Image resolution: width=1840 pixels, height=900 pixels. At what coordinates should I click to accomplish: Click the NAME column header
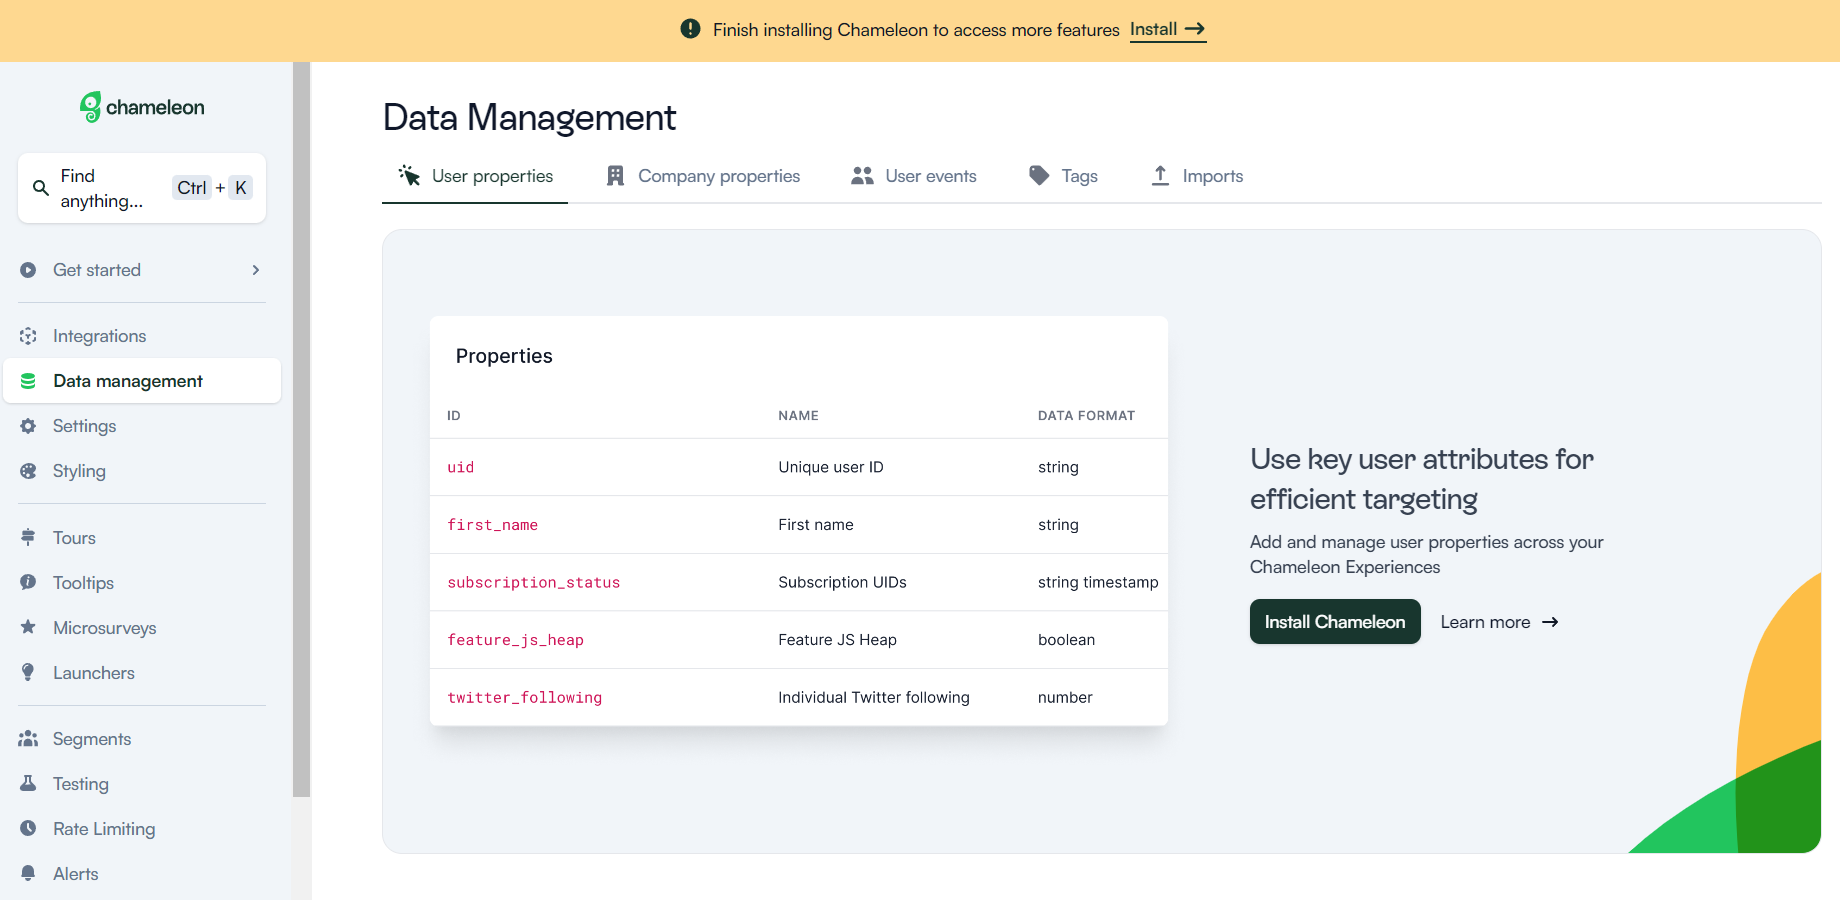coord(799,416)
